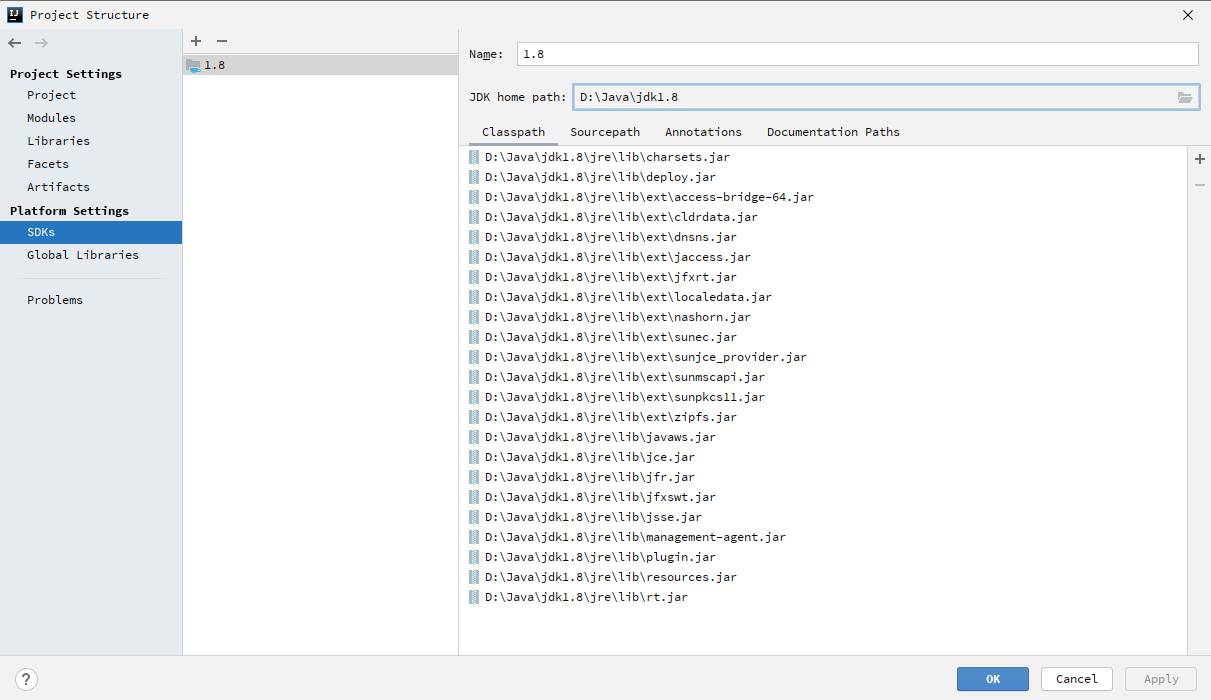
Task: Select plugin.jar classpath entry
Action: coord(823,557)
